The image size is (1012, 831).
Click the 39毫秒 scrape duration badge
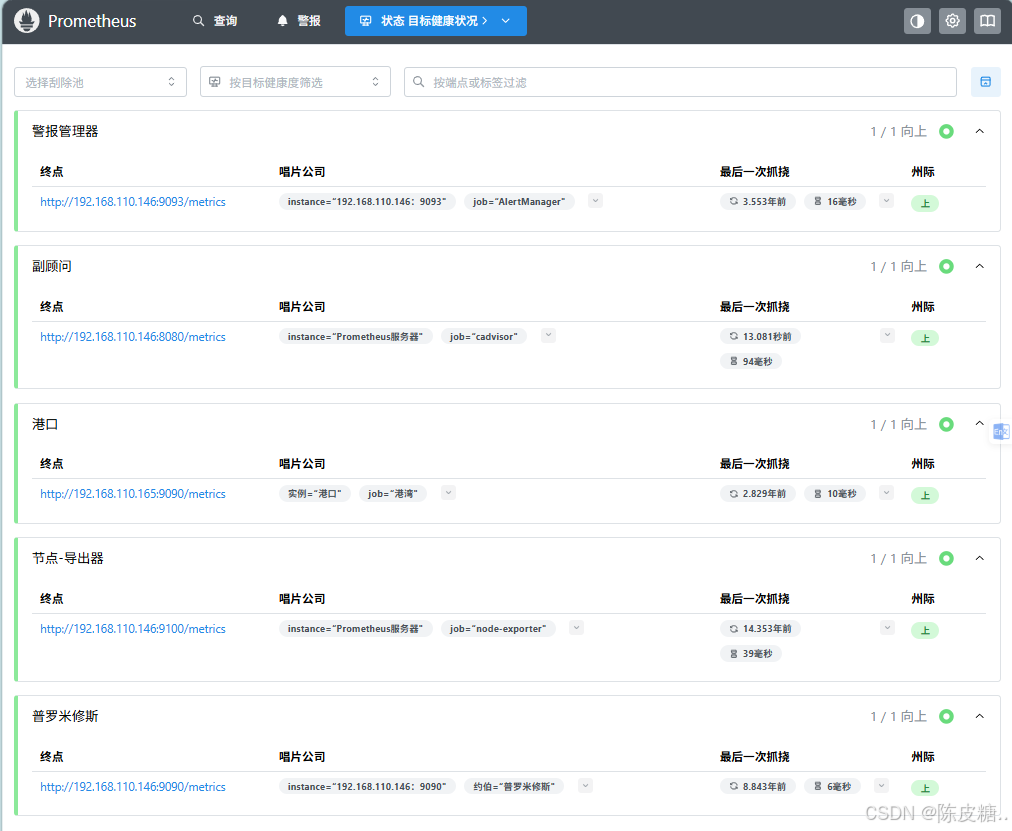pyautogui.click(x=751, y=654)
